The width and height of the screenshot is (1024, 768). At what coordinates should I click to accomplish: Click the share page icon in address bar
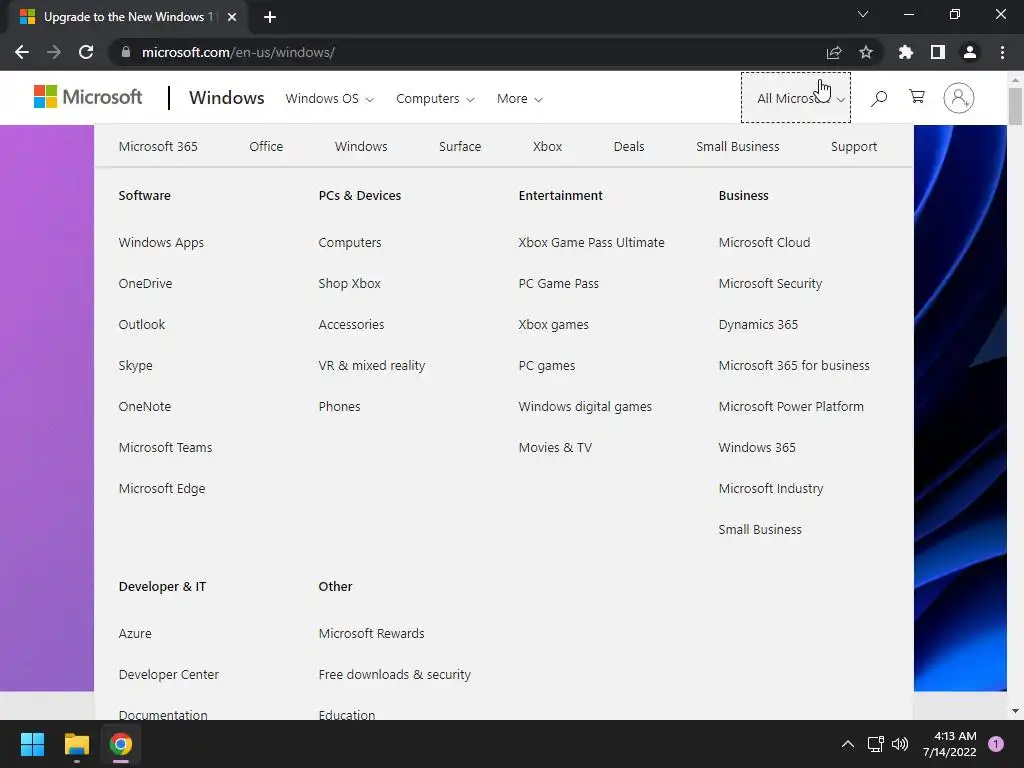click(x=834, y=52)
